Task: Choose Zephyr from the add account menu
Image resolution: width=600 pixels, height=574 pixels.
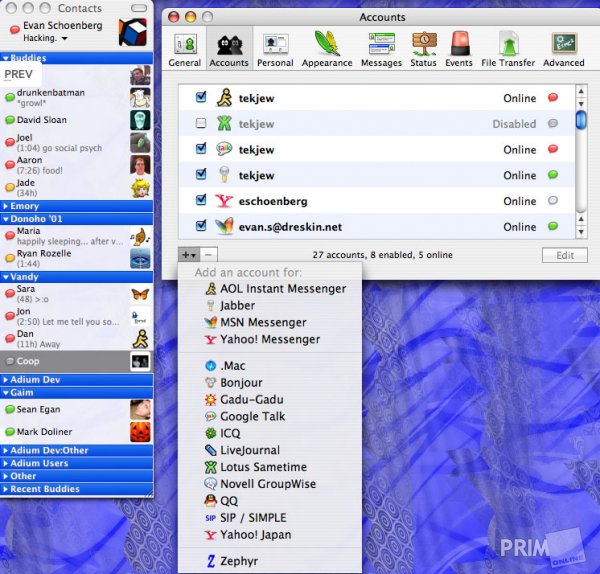Action: point(270,561)
